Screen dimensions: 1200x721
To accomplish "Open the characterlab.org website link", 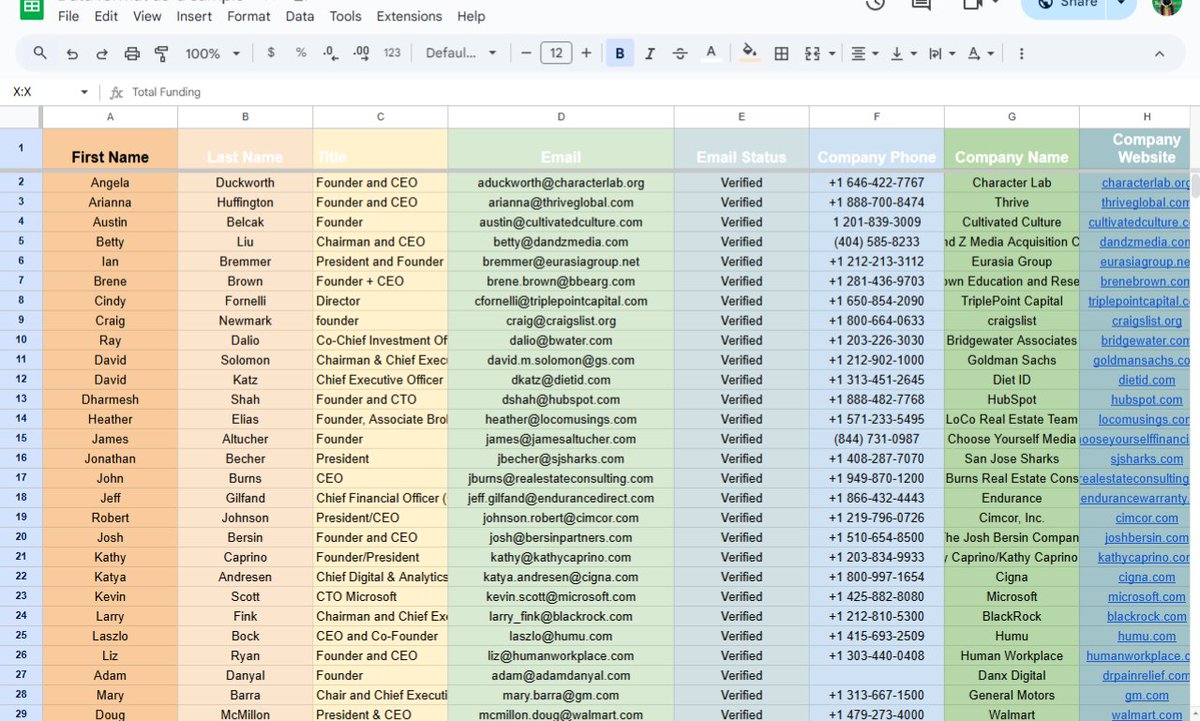I will pos(1145,183).
